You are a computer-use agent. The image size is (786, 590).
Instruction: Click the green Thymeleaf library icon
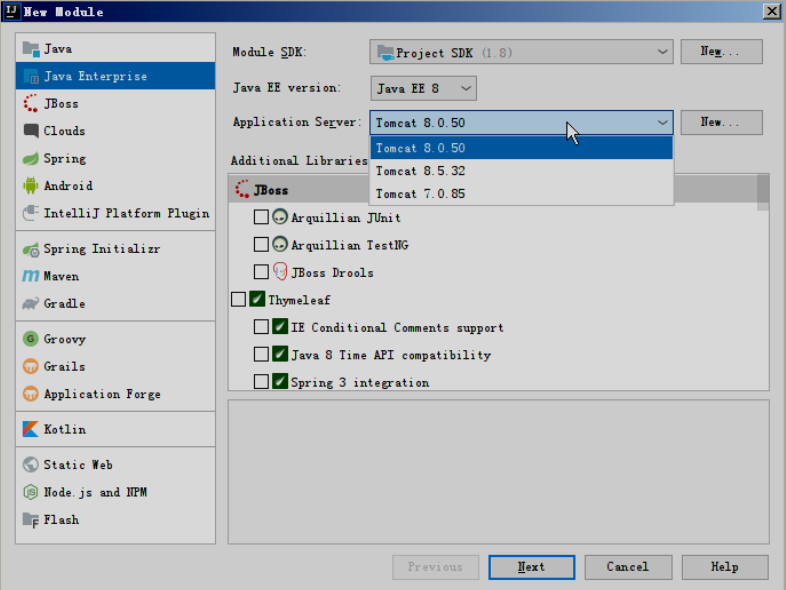(x=257, y=300)
